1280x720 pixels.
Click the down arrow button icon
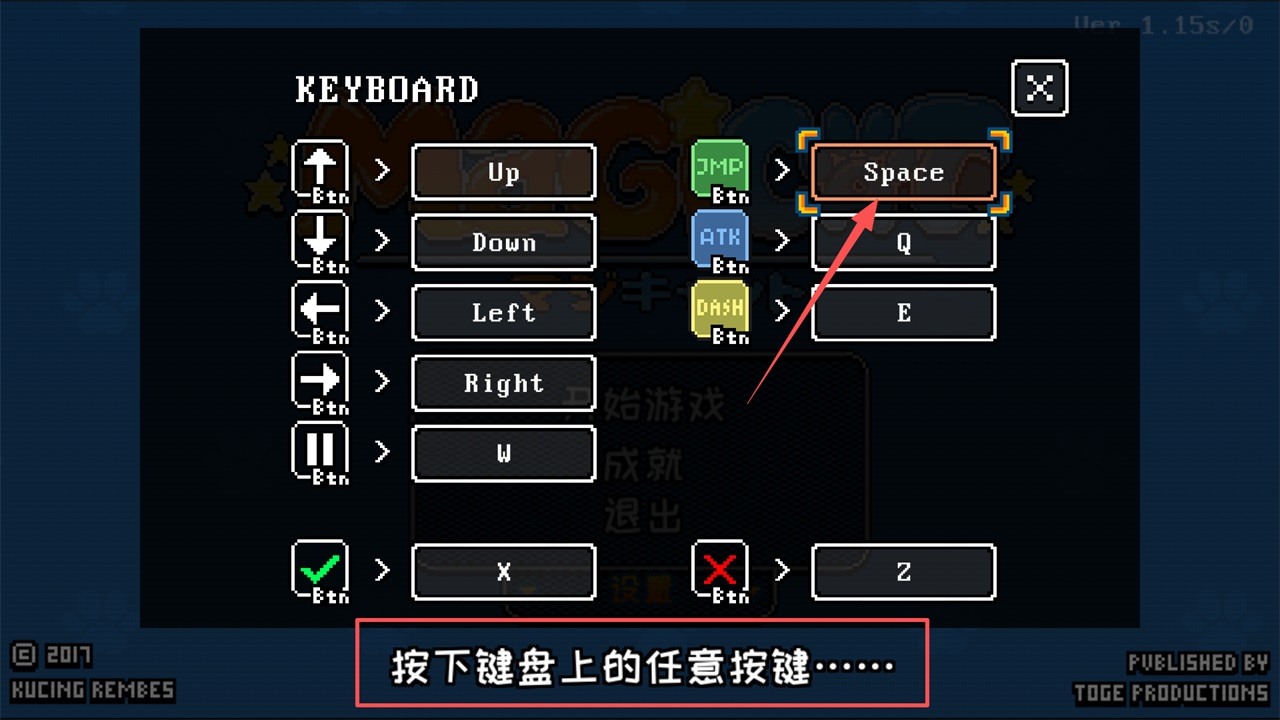point(320,242)
